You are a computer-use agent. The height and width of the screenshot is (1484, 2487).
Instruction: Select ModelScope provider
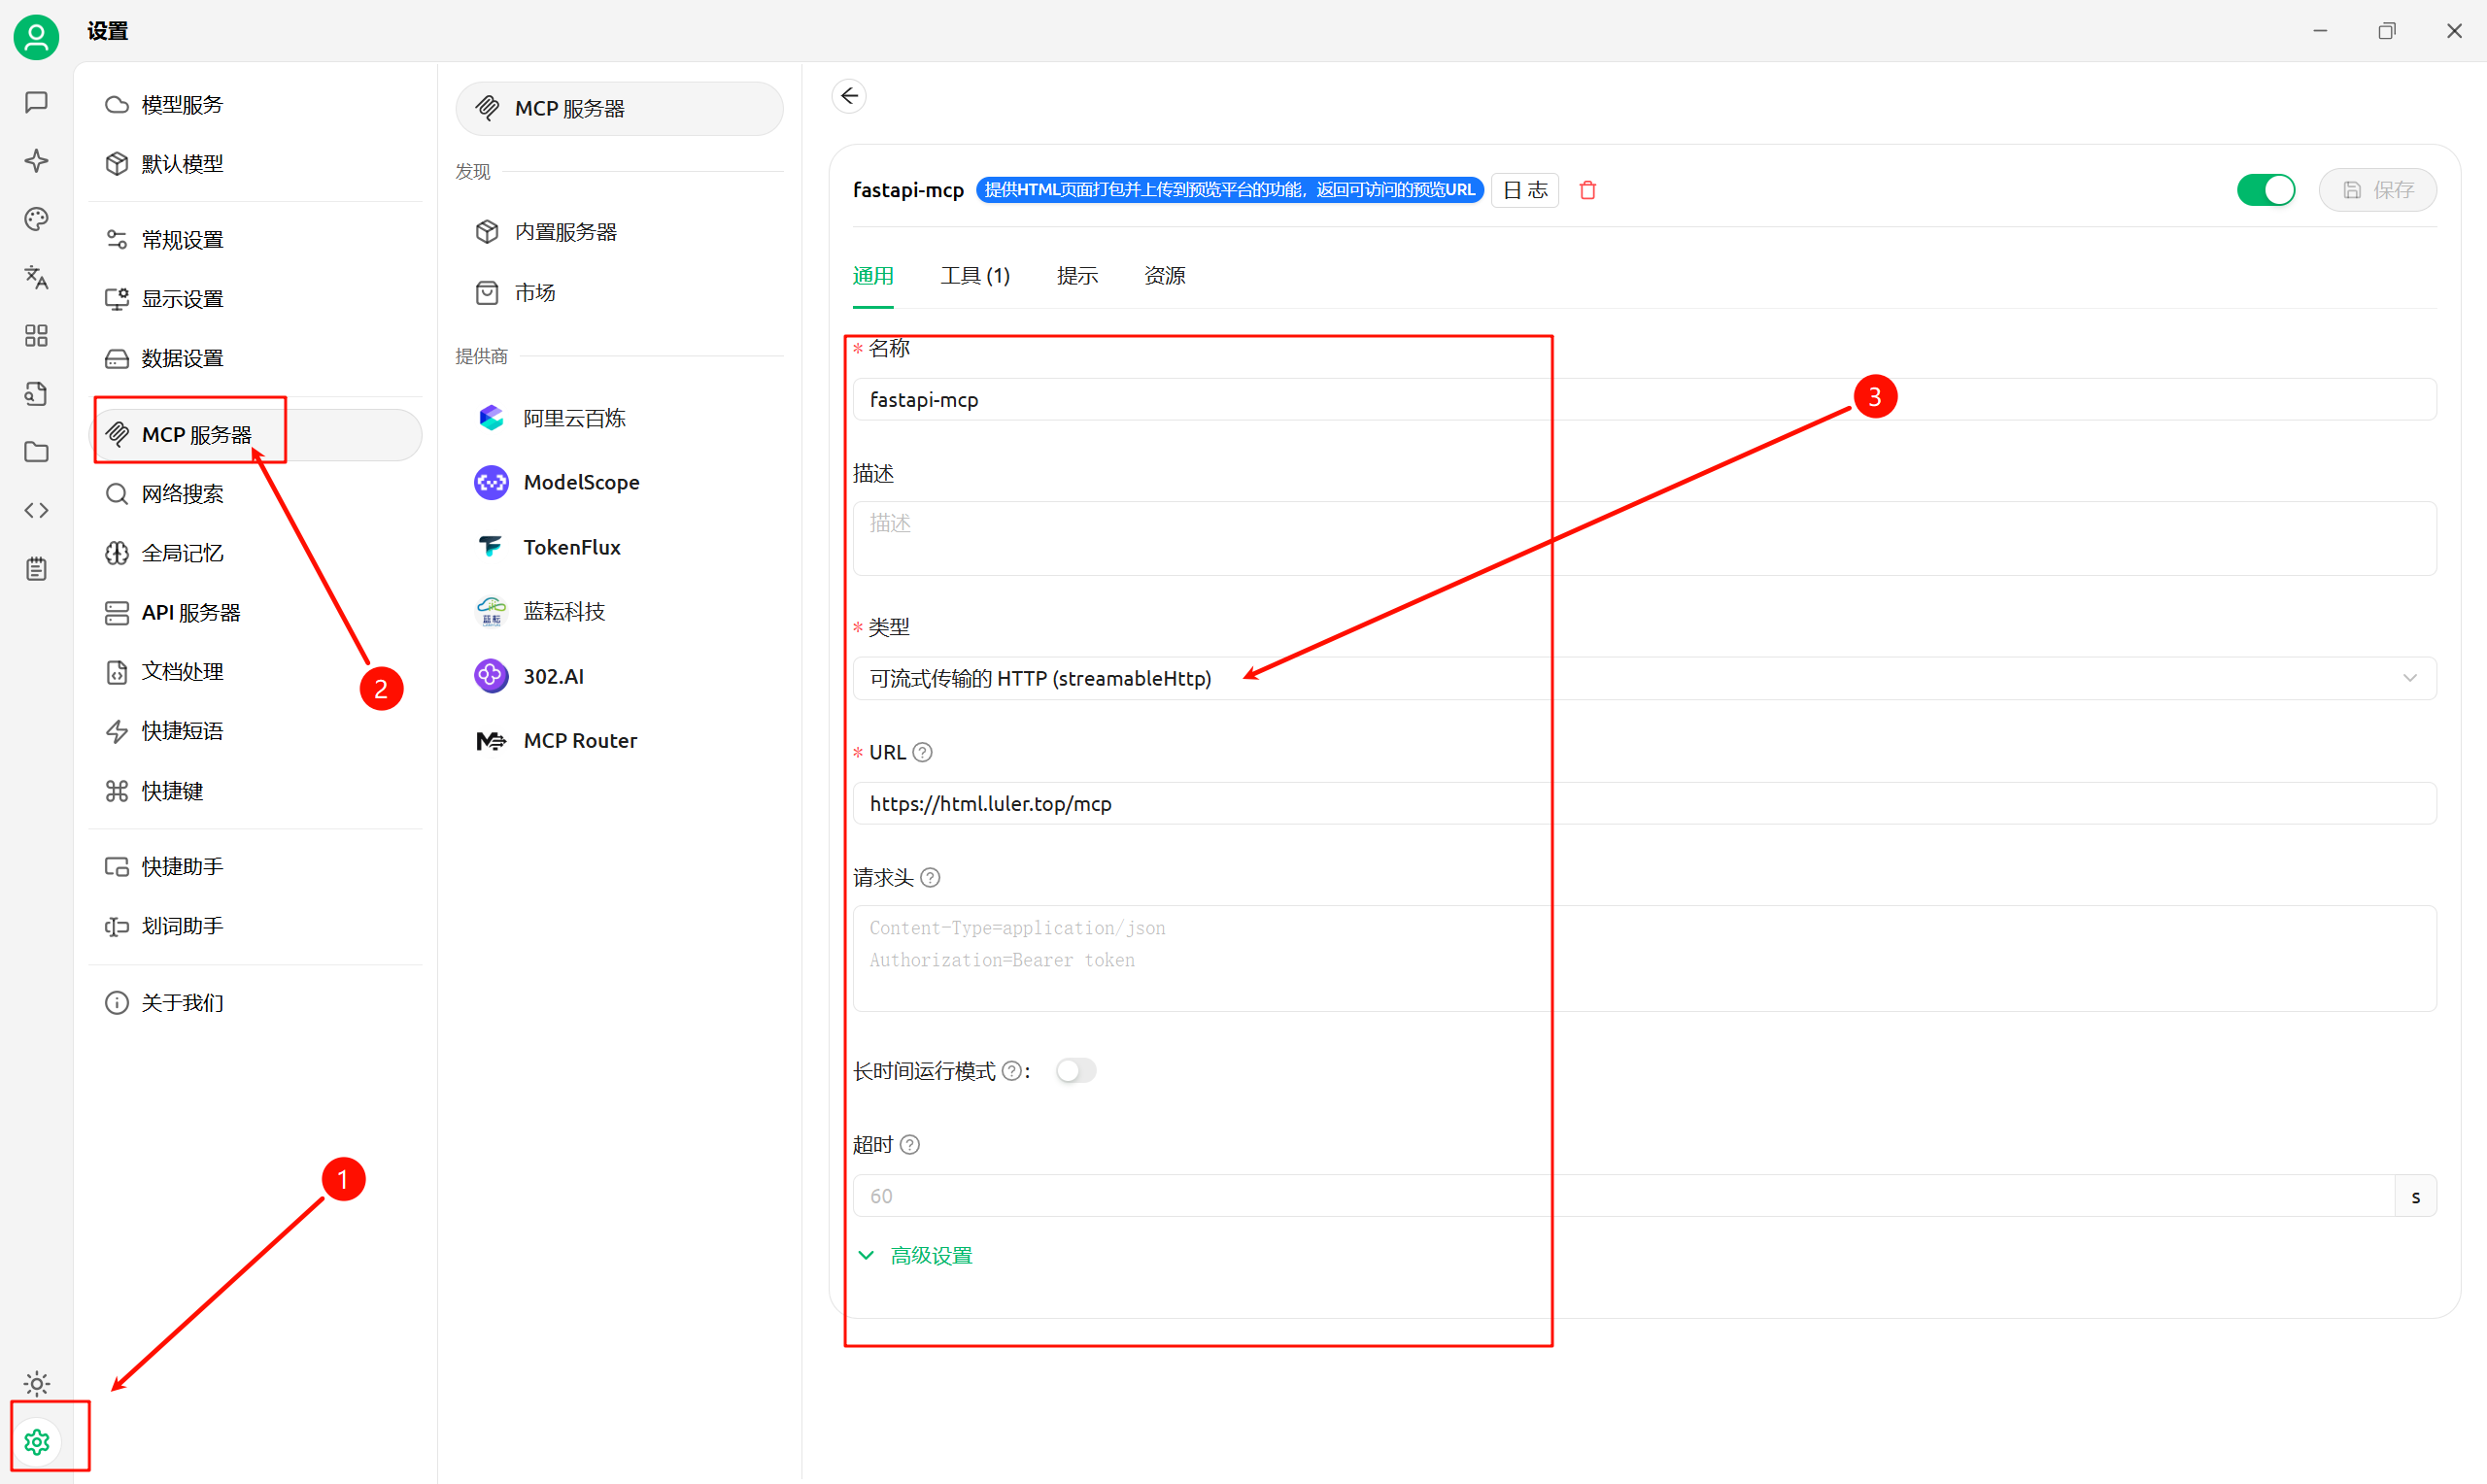[580, 482]
